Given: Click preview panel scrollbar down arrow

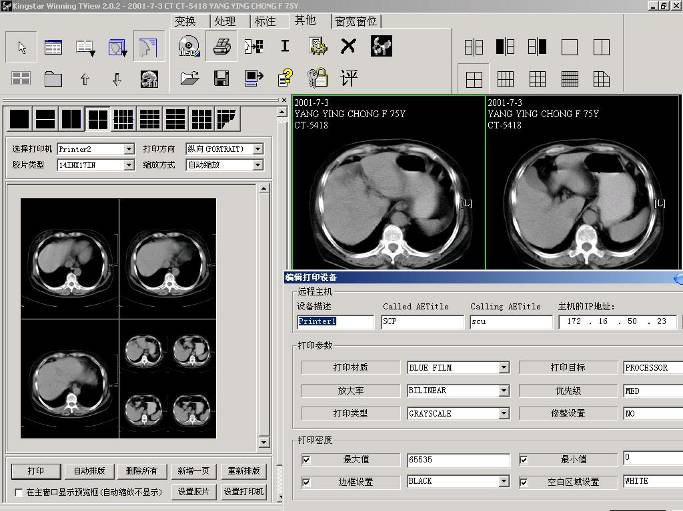Looking at the screenshot, I should pos(264,443).
